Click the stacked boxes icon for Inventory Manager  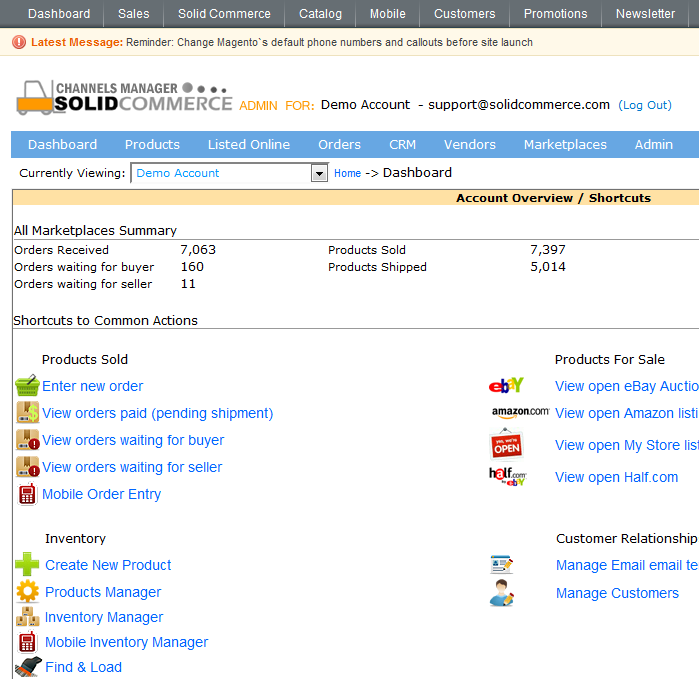point(28,617)
